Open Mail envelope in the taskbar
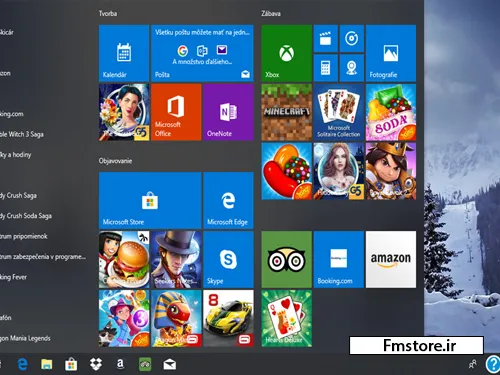 pos(170,365)
